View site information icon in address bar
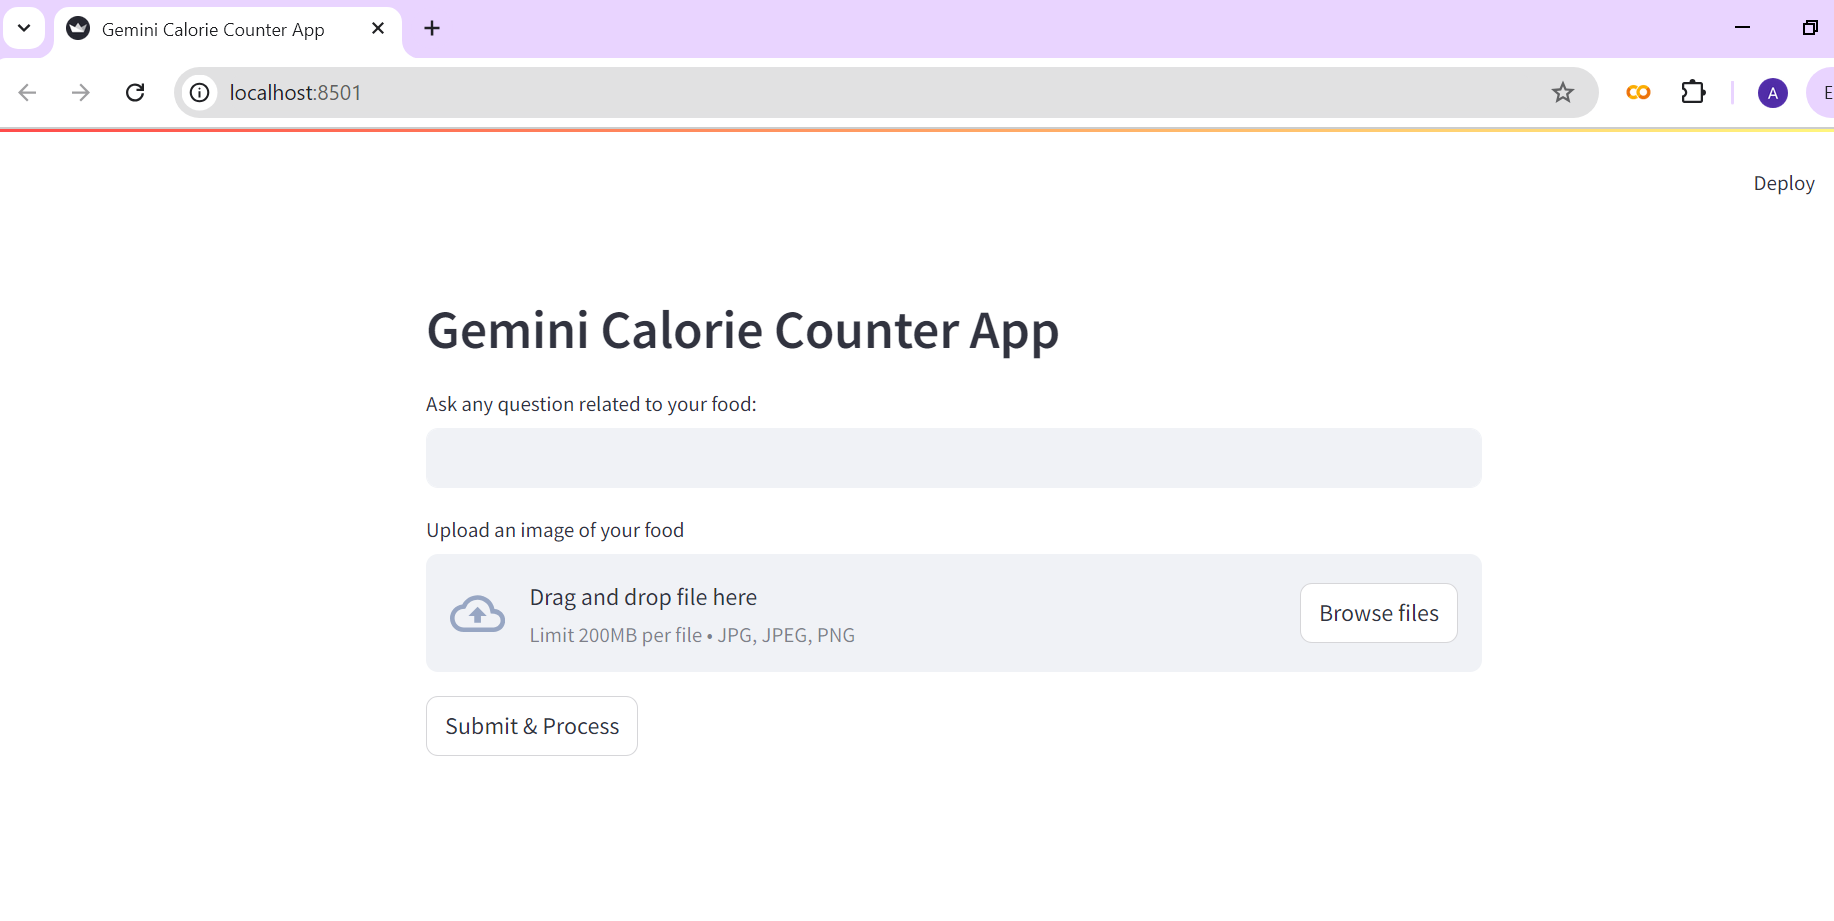This screenshot has height=921, width=1834. point(200,93)
